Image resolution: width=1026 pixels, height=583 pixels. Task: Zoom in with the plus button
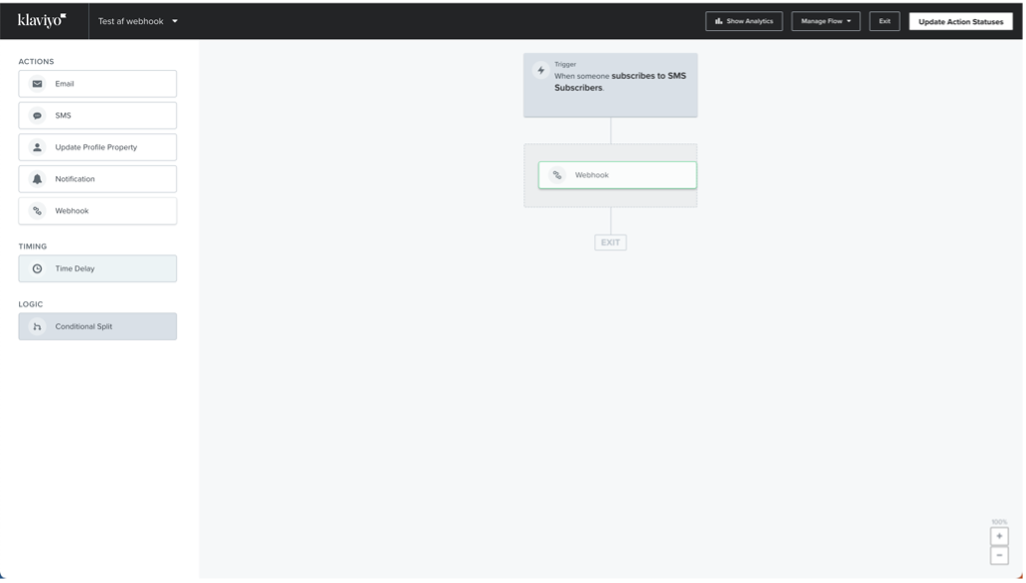coord(999,537)
